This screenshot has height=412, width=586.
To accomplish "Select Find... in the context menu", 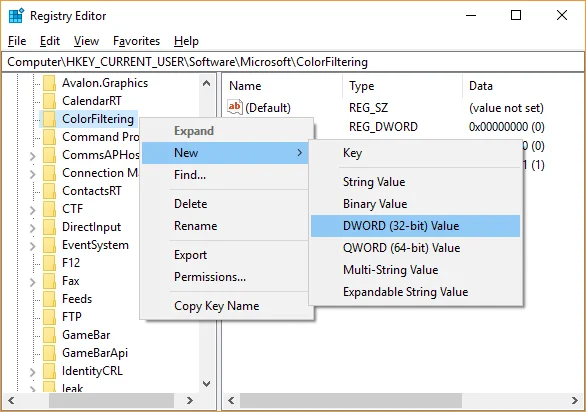I will [x=225, y=175].
